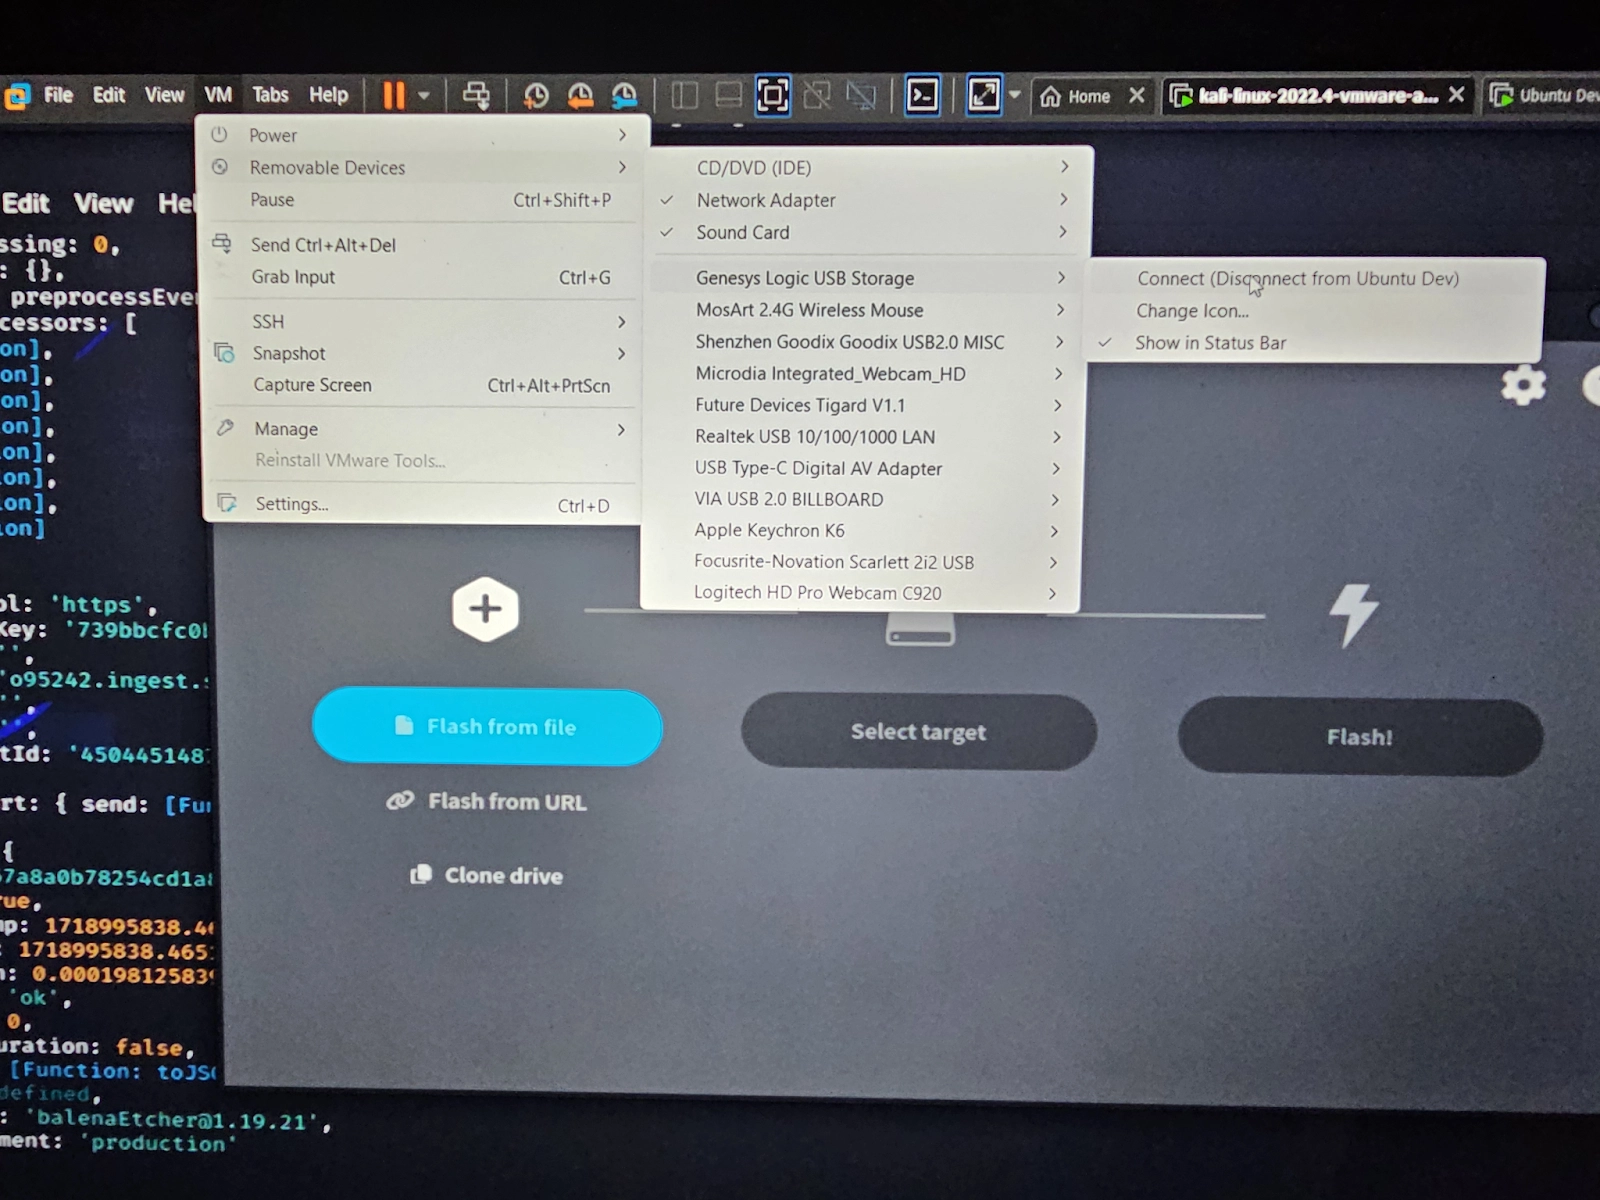This screenshot has width=1600, height=1200.
Task: Expand the Power submenu
Action: (272, 134)
